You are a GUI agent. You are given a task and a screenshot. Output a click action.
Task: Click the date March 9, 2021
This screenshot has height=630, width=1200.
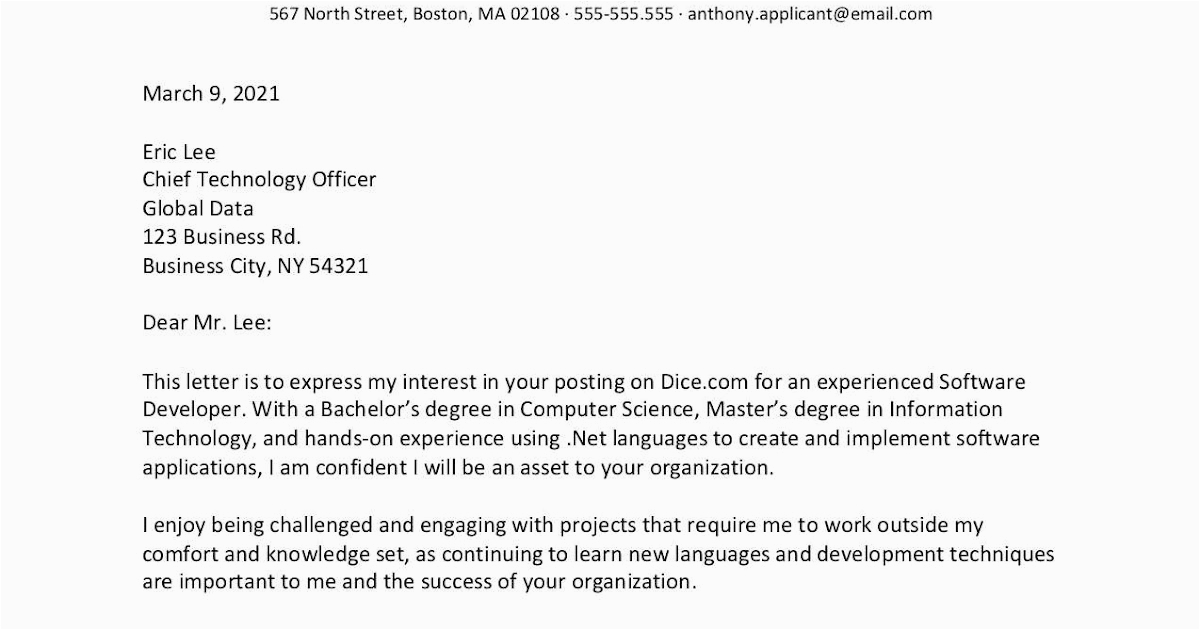(211, 95)
